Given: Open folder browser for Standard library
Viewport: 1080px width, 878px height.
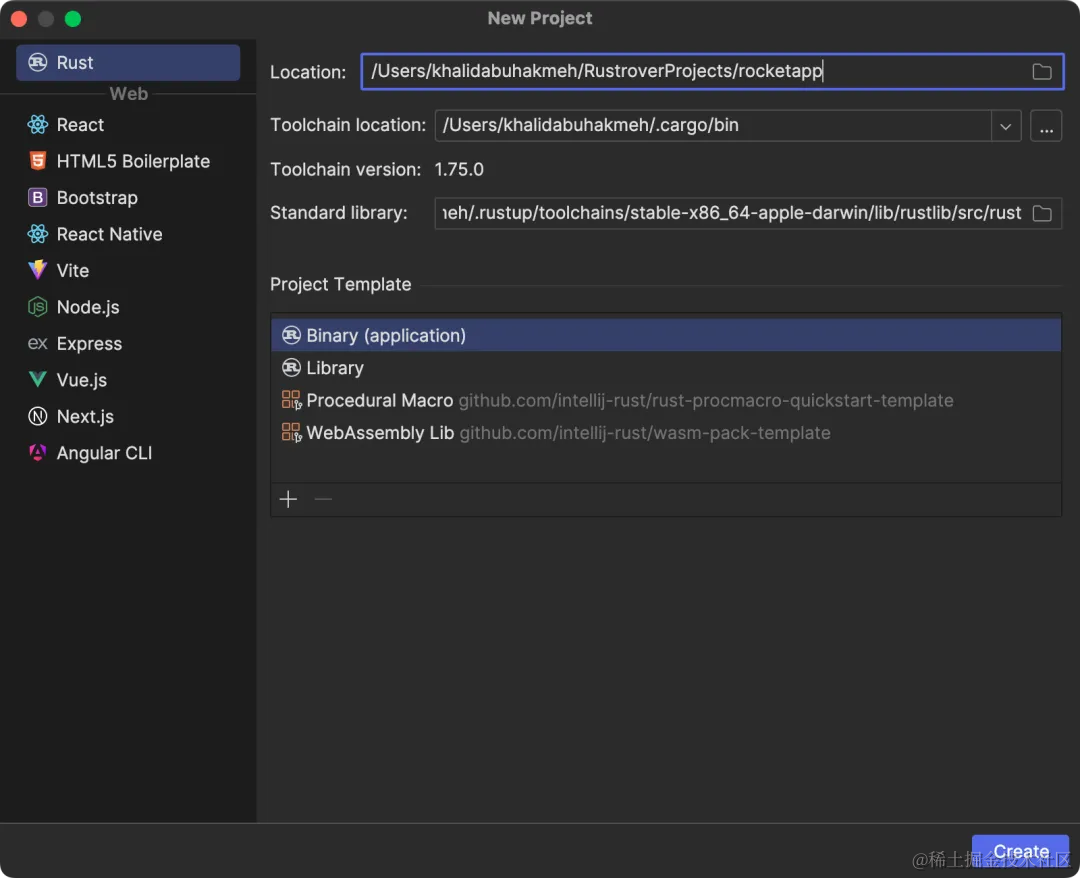Looking at the screenshot, I should [1041, 213].
